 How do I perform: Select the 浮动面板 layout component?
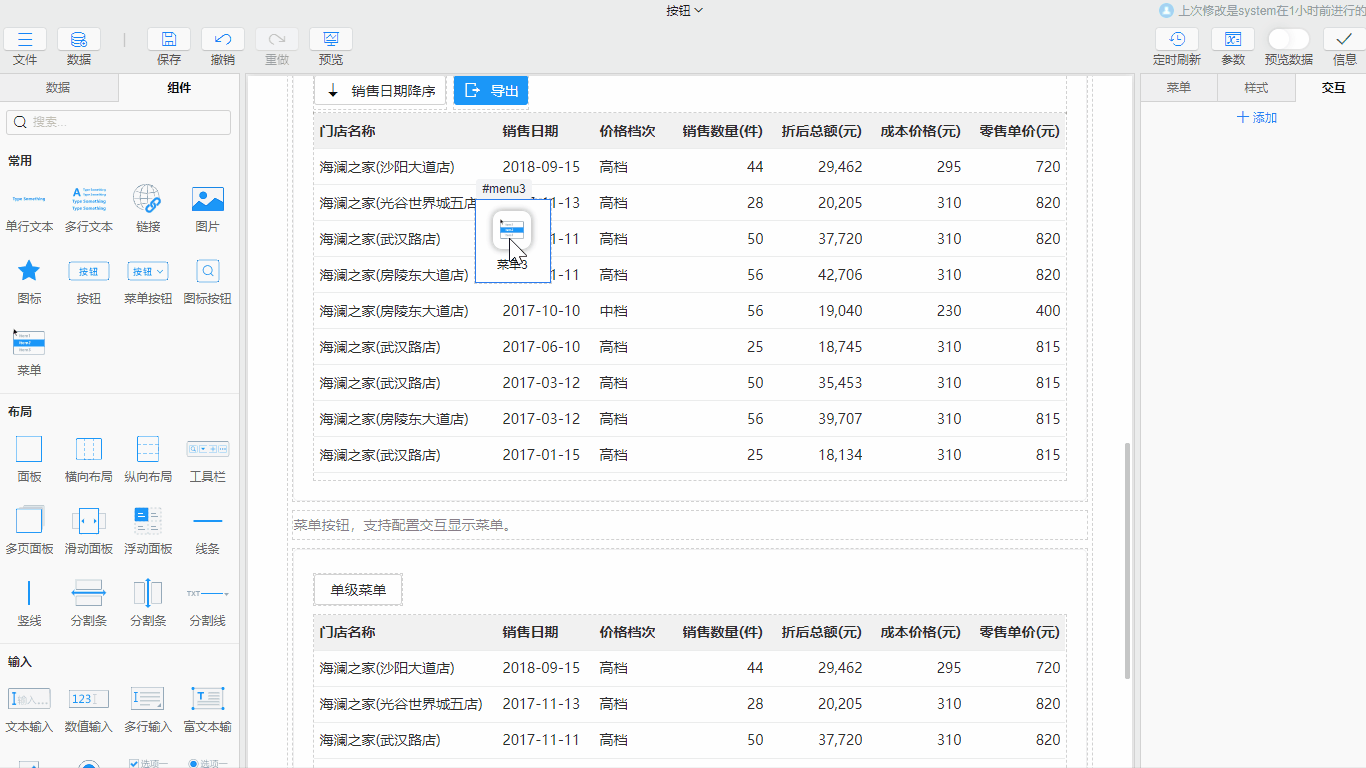point(148,520)
